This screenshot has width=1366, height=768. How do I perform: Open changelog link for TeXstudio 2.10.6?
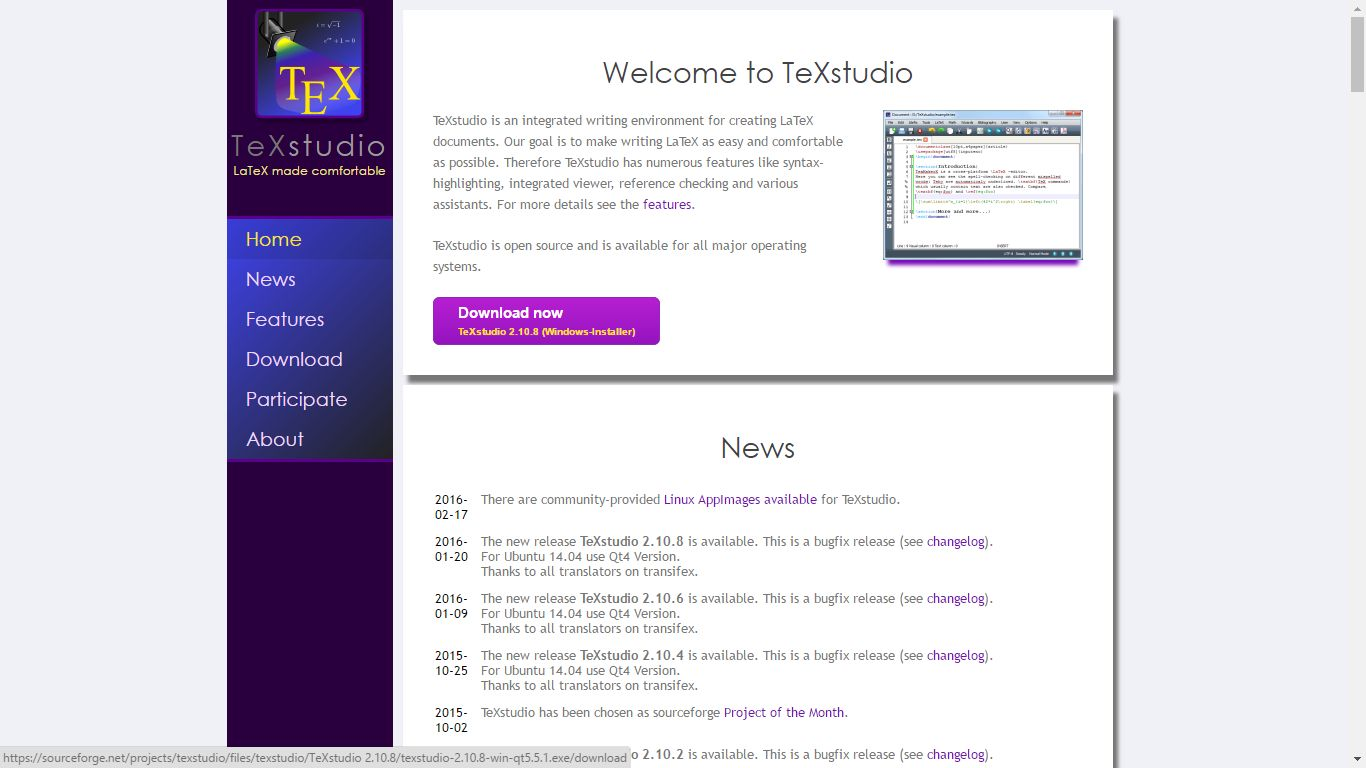(x=956, y=598)
